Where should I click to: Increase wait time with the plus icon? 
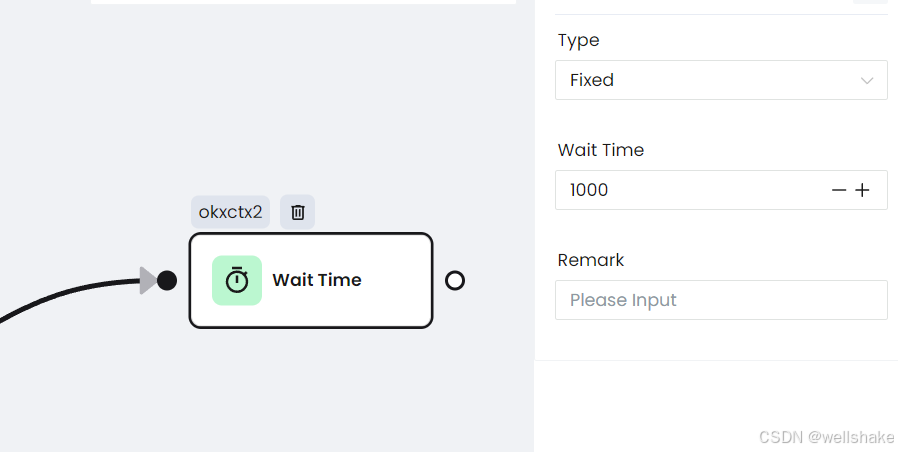[862, 190]
